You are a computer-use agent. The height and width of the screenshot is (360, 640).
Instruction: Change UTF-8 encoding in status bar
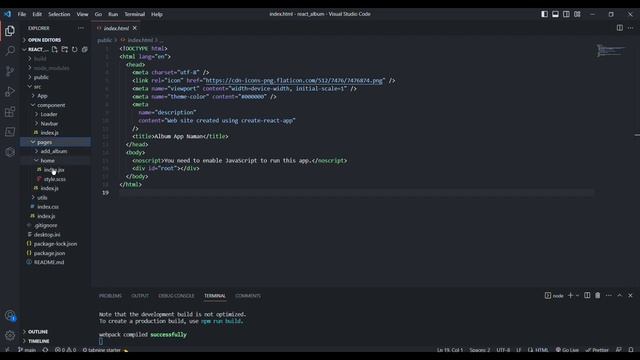[503, 350]
